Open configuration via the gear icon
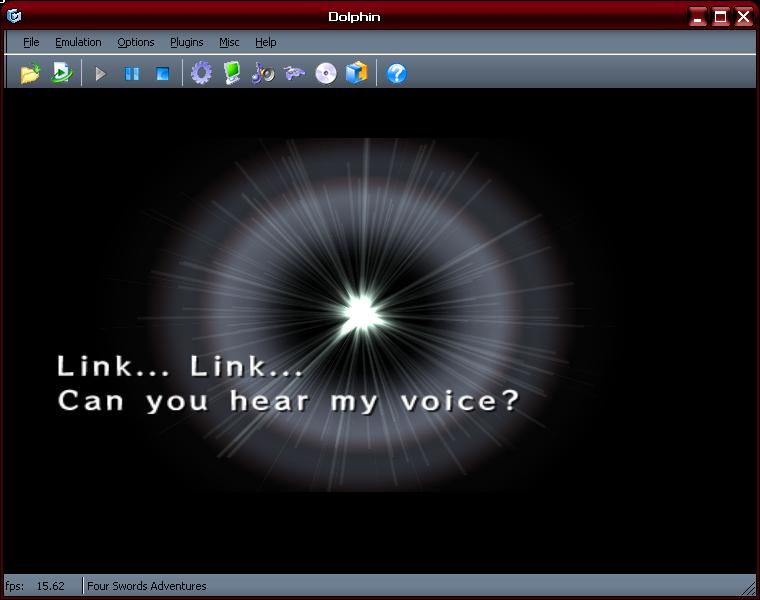The height and width of the screenshot is (600, 760). (201, 73)
